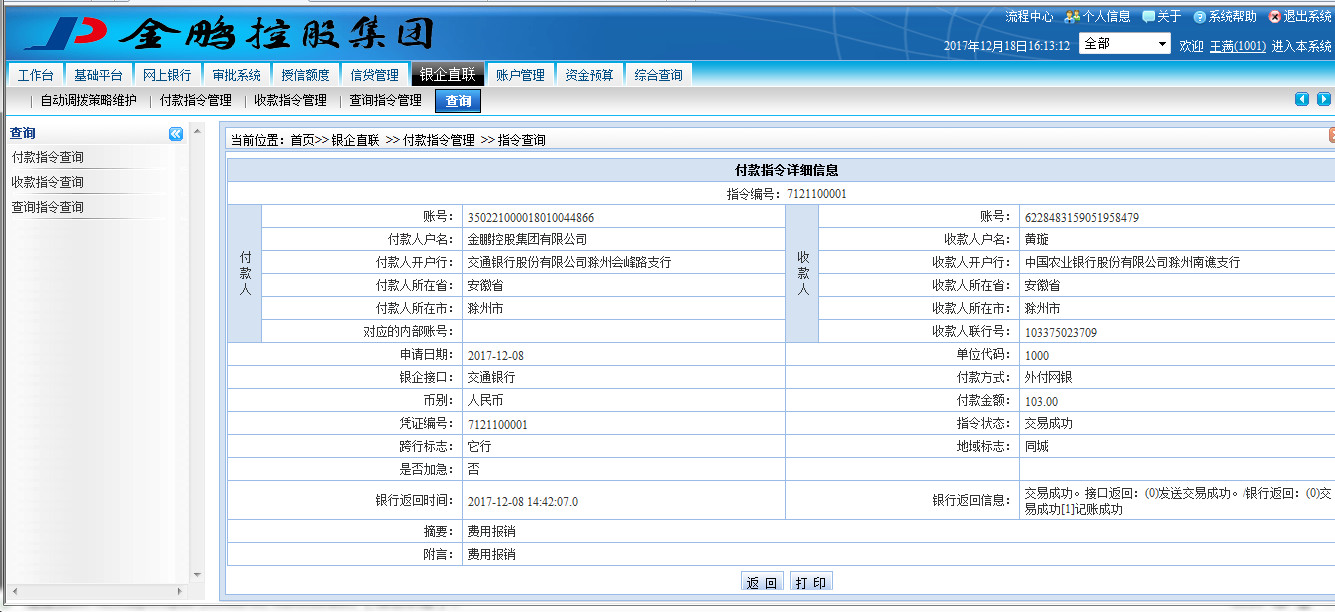Open 系统帮助 help question mark icon
This screenshot has width=1335, height=612.
coord(1200,17)
